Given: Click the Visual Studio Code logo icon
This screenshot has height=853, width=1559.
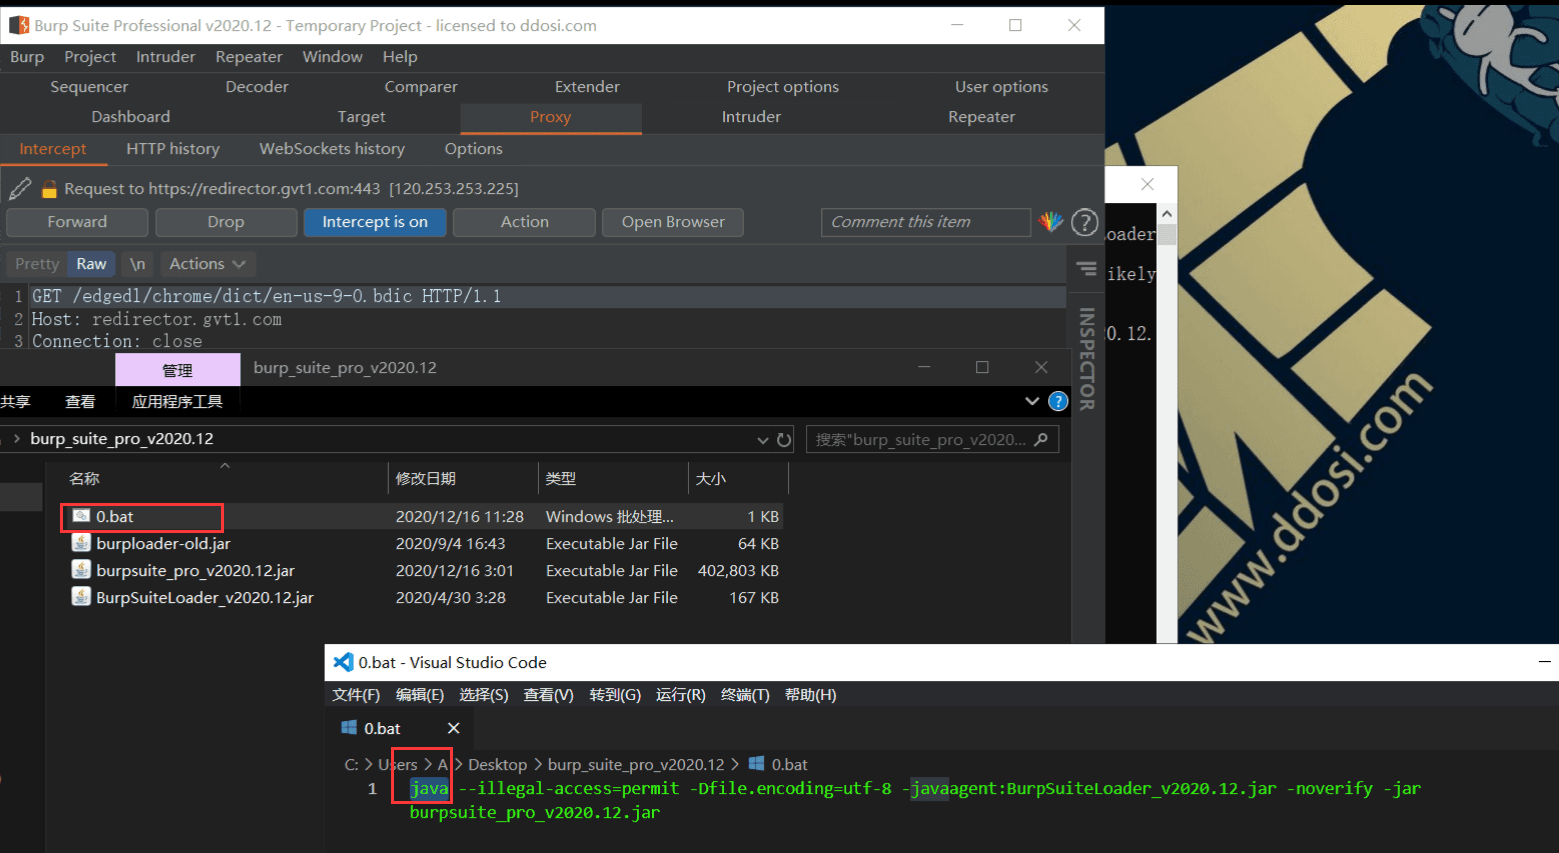Looking at the screenshot, I should coord(343,662).
